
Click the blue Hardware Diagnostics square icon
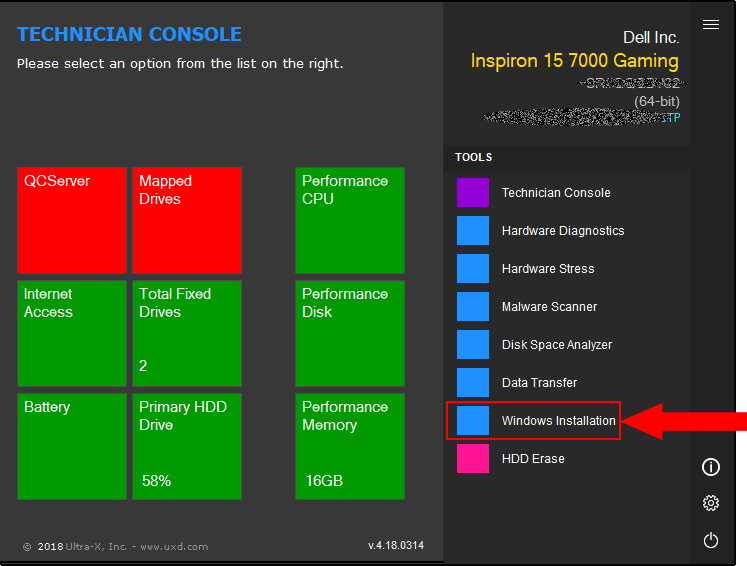coord(473,231)
